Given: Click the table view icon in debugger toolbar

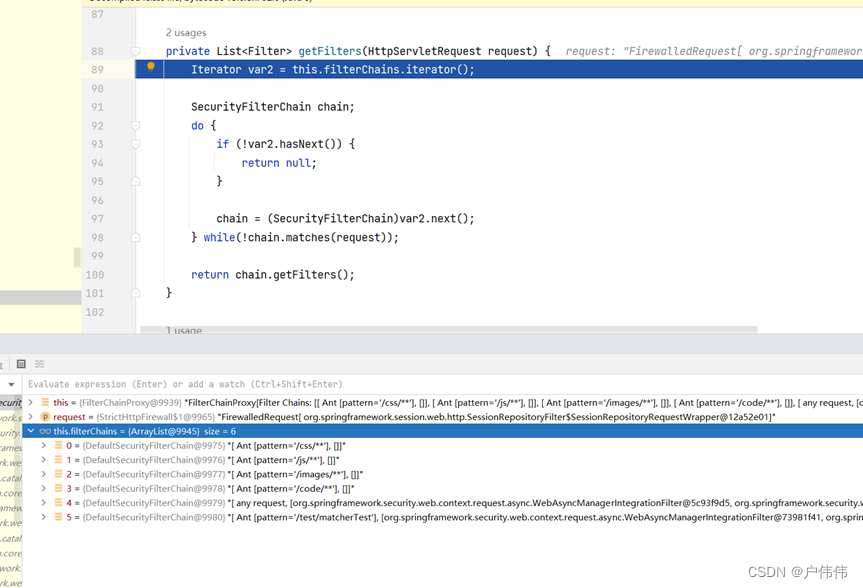Looking at the screenshot, I should [x=21, y=364].
